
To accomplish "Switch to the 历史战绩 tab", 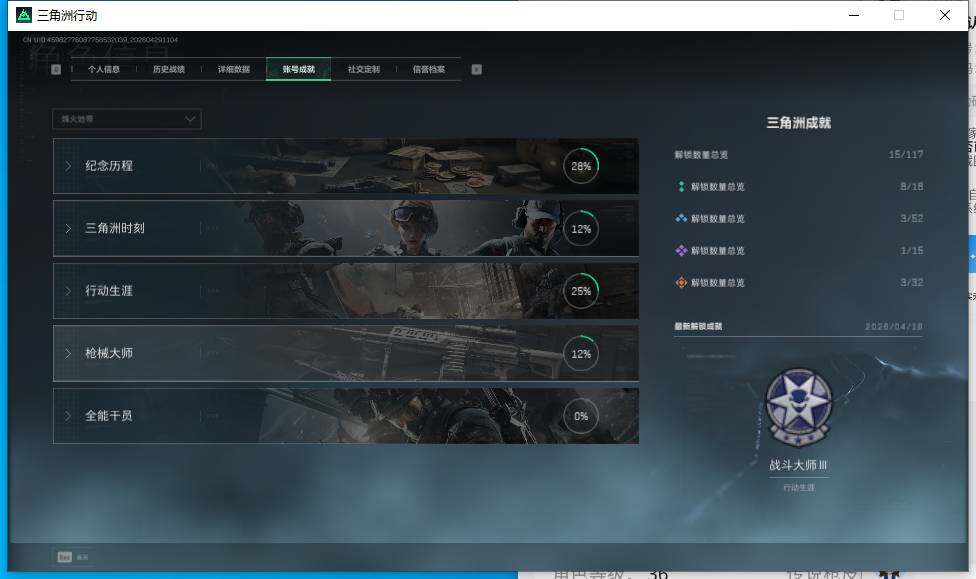I will coord(169,69).
